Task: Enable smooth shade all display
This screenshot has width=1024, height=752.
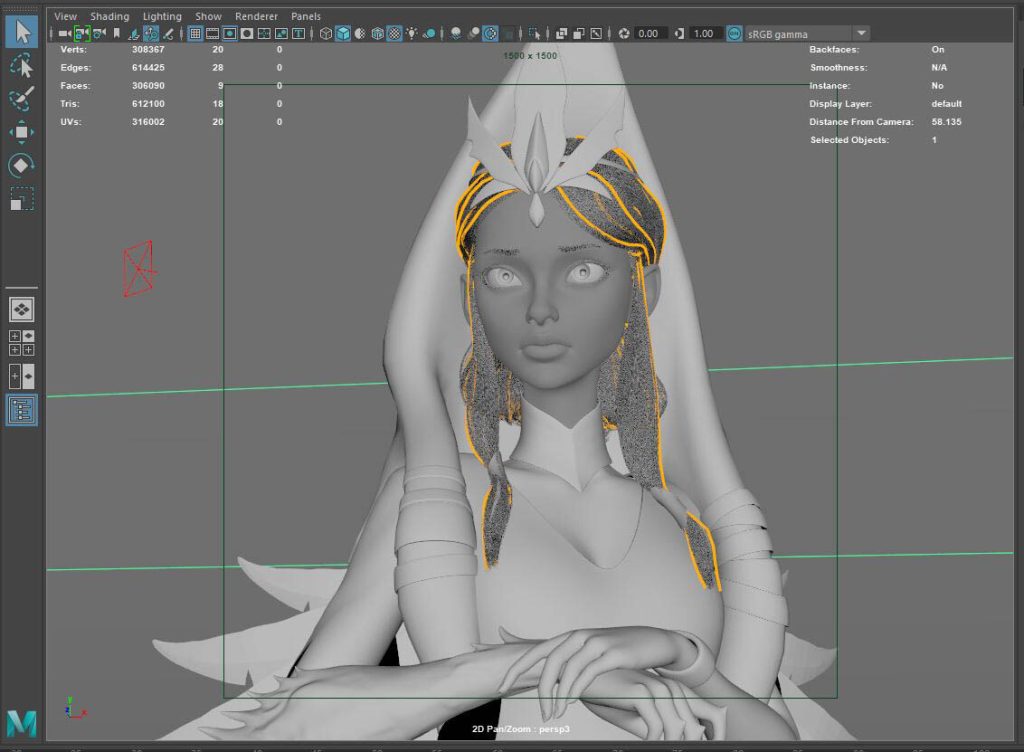Action: (343, 33)
